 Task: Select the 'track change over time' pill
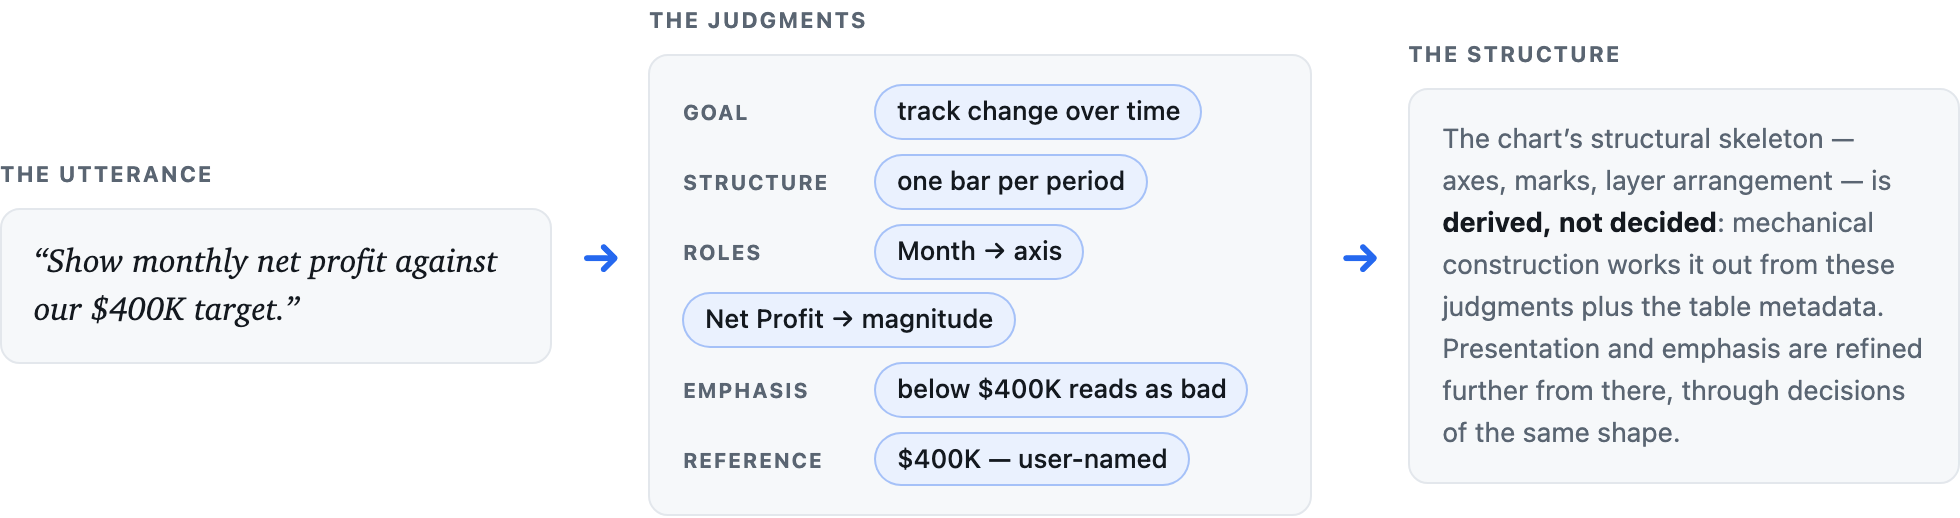click(x=1038, y=112)
